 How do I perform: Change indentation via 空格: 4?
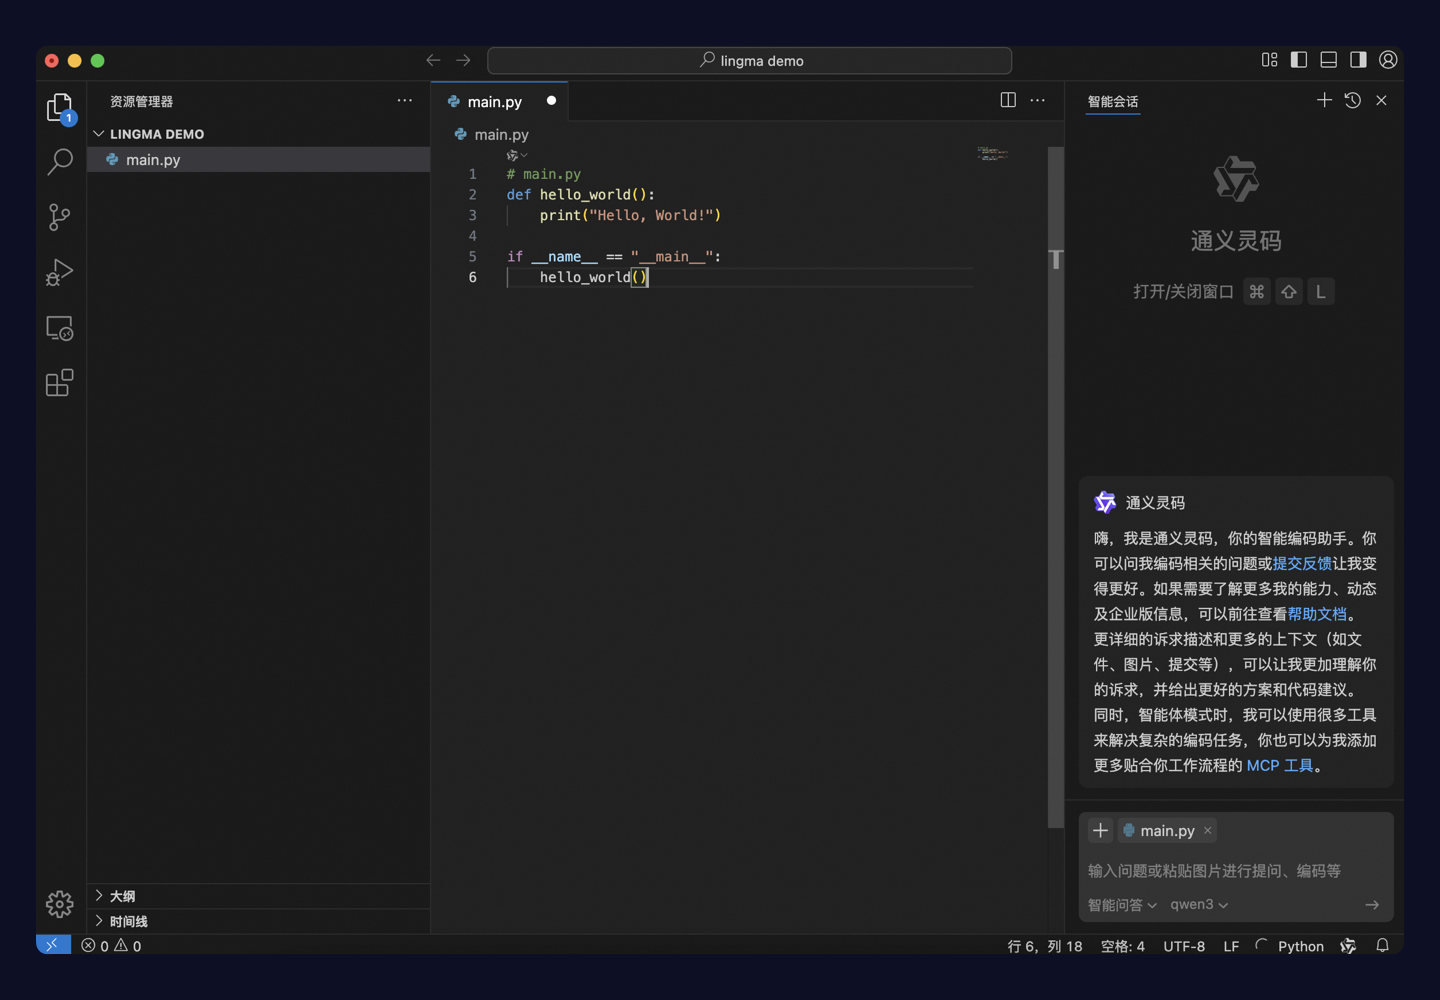click(1122, 945)
